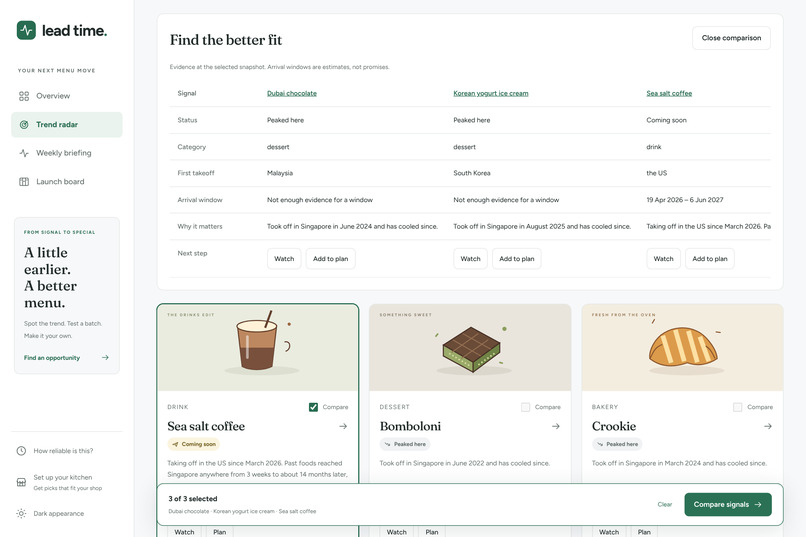Image resolution: width=806 pixels, height=537 pixels.
Task: Check Compare on Crookie card
Action: [738, 407]
